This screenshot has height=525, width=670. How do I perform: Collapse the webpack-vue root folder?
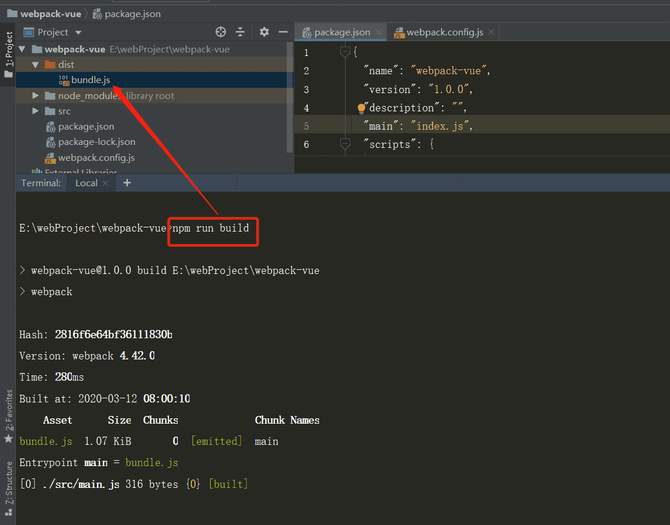click(x=22, y=50)
